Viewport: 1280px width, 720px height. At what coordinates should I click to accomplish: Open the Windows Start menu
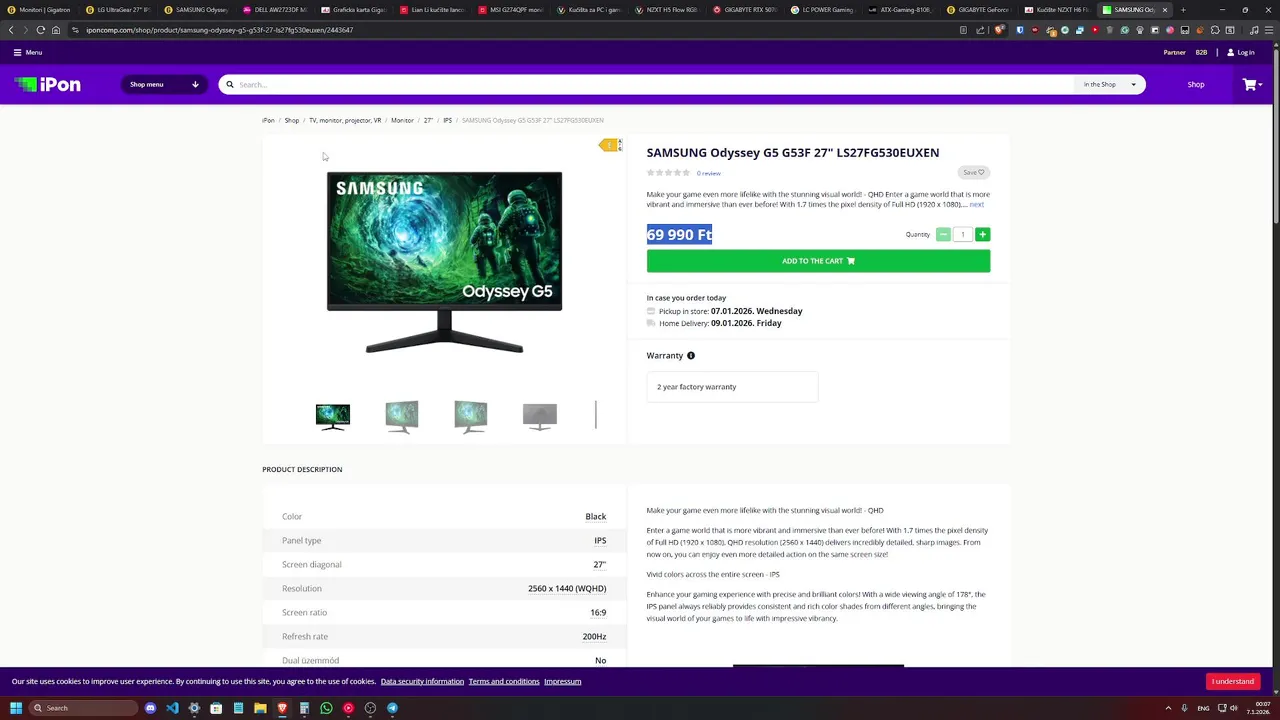(16, 708)
